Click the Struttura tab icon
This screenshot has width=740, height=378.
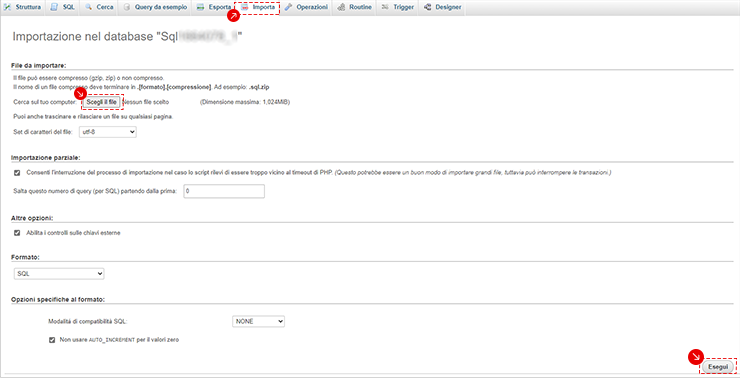click(x=8, y=8)
